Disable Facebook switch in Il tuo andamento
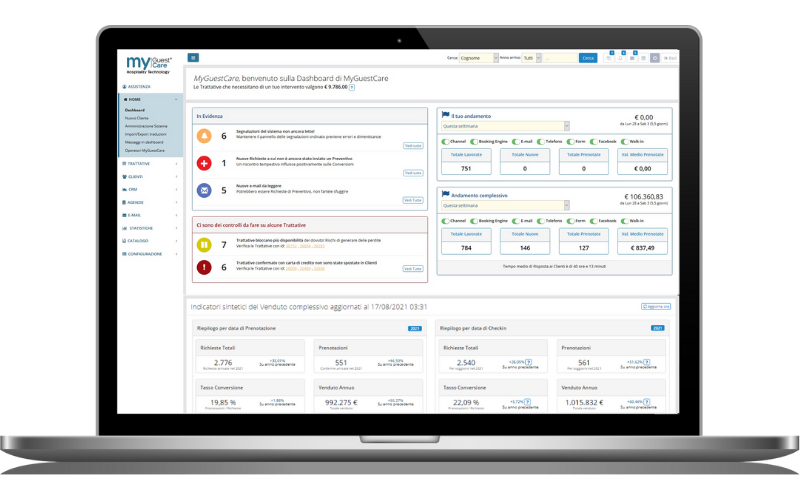This screenshot has height=500, width=800. [x=592, y=141]
